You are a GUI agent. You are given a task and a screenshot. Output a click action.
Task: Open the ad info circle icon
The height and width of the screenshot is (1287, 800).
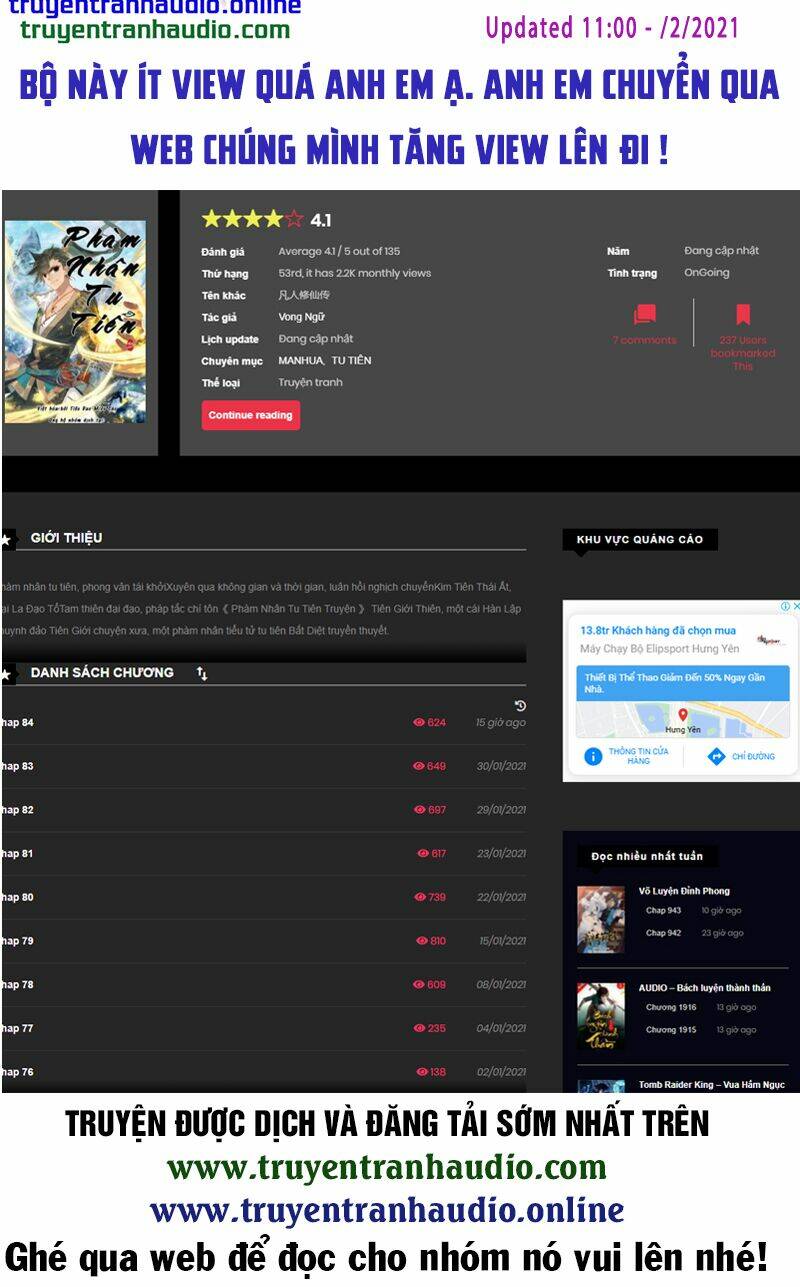785,606
